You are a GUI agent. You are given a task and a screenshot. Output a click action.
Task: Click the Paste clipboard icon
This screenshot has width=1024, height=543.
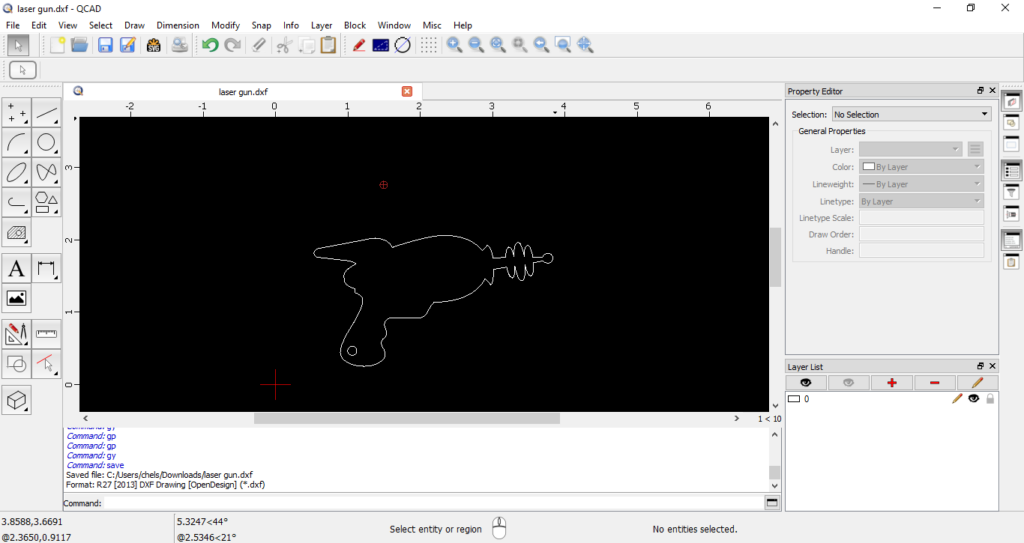(x=328, y=45)
